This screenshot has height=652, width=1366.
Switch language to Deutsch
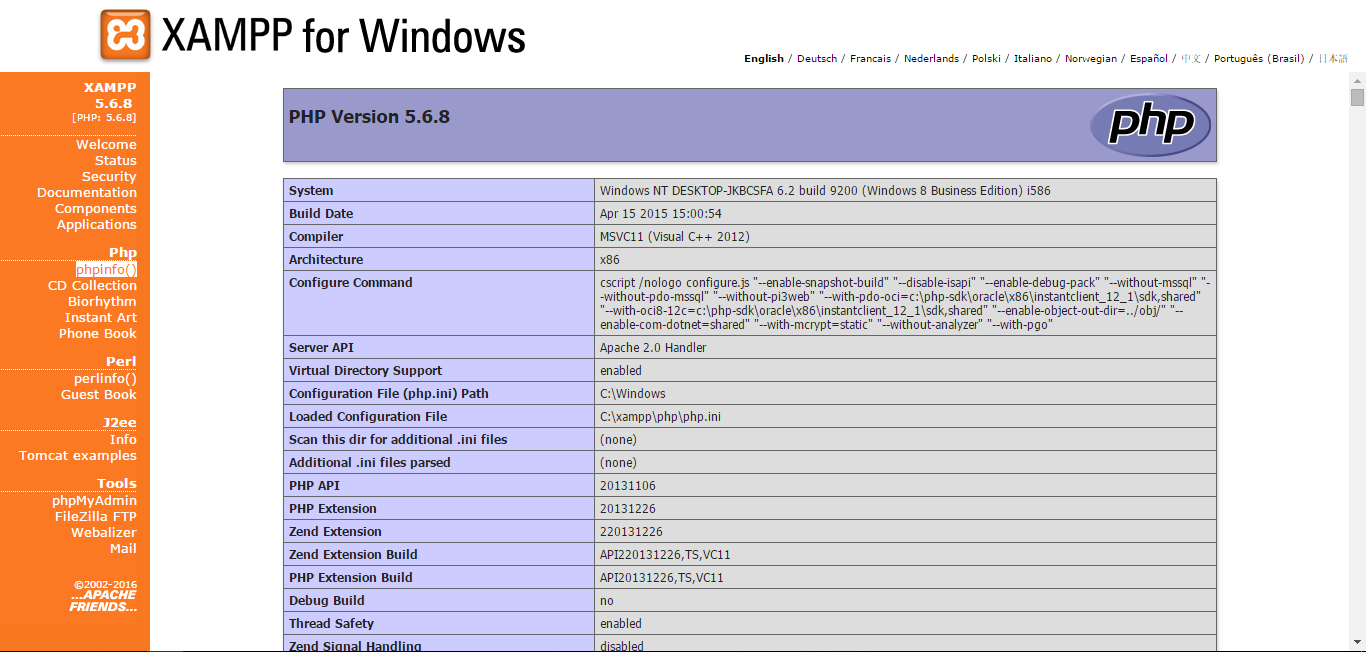point(817,59)
